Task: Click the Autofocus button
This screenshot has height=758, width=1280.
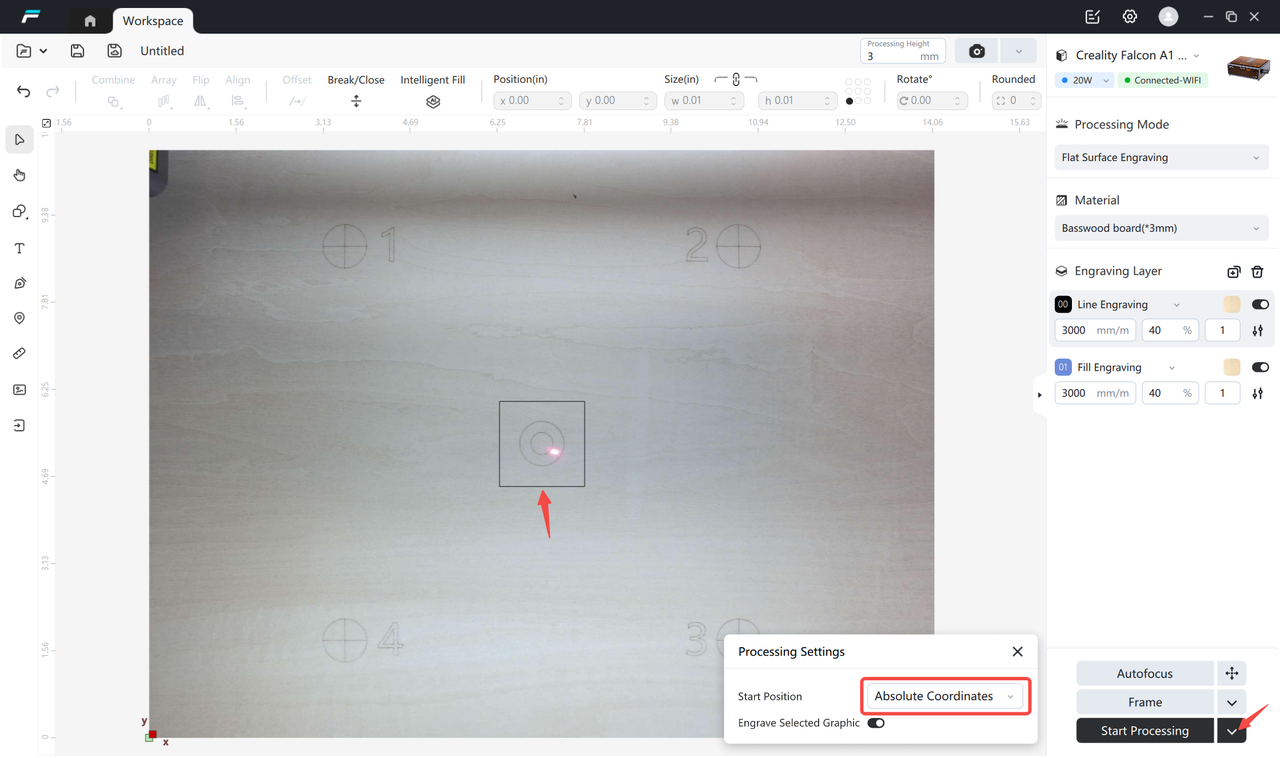Action: (1144, 673)
